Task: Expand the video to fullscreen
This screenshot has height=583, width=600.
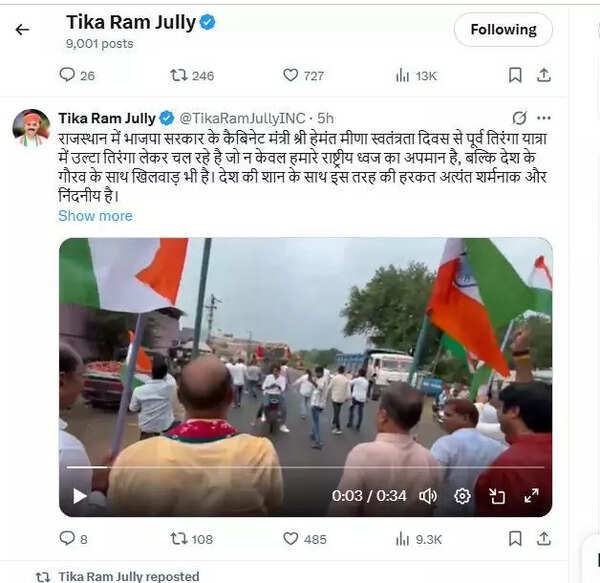Action: (532, 496)
